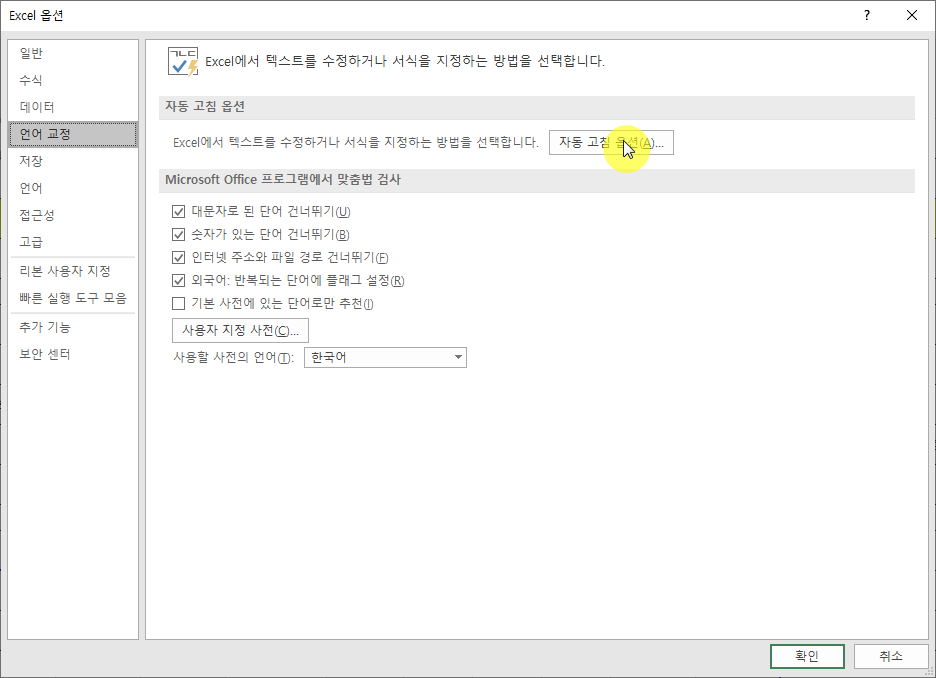
Task: Go to the 데이터 category
Action: 73,107
